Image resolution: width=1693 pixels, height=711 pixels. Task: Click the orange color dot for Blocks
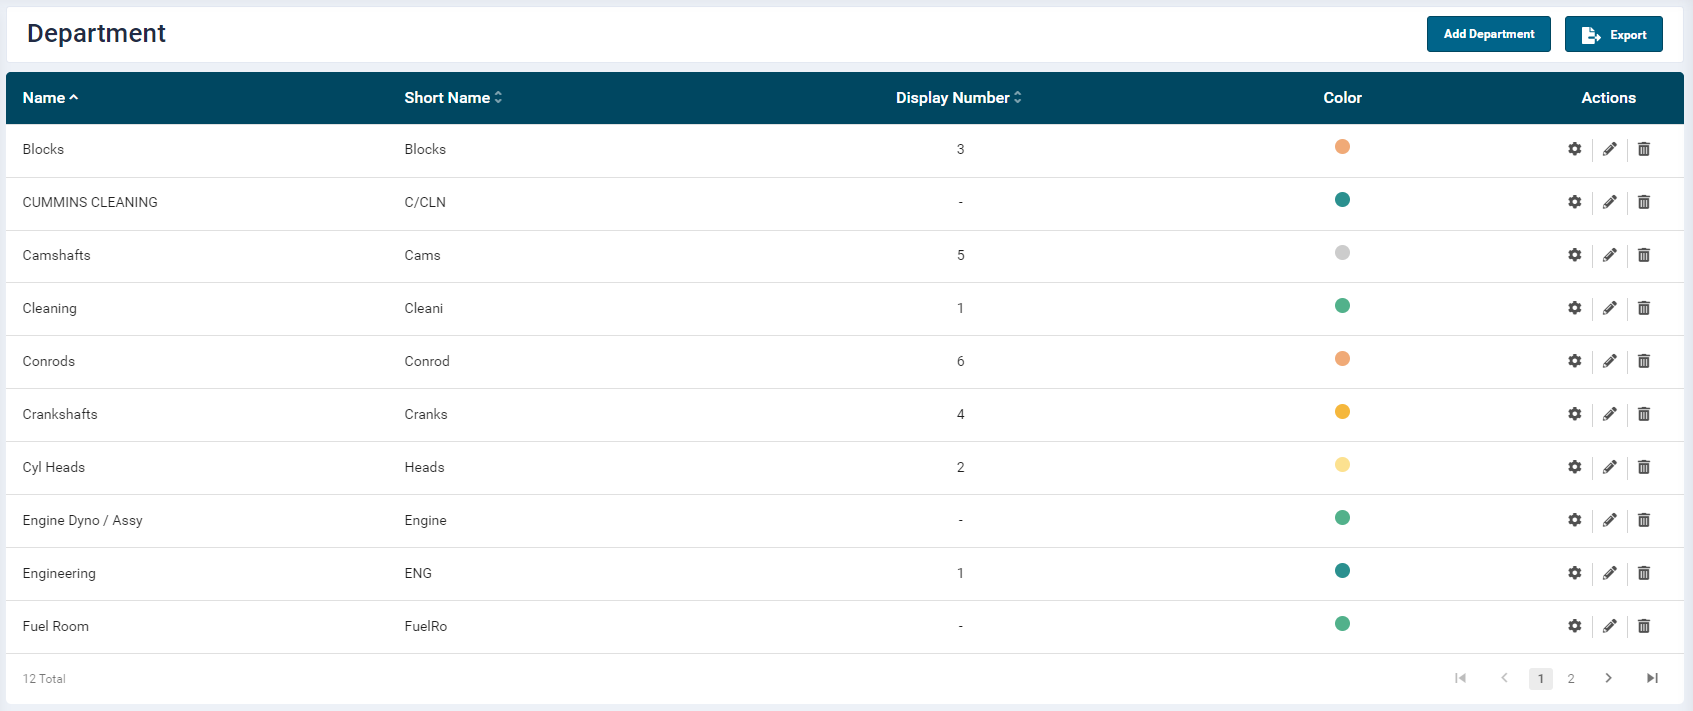click(1342, 147)
